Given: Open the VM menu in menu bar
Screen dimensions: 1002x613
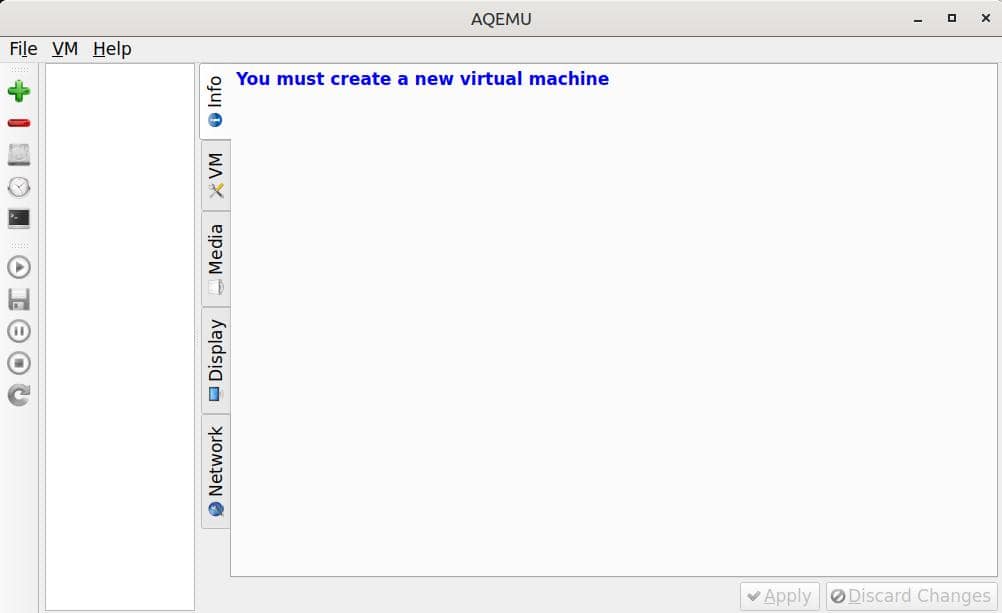Looking at the screenshot, I should tap(65, 49).
